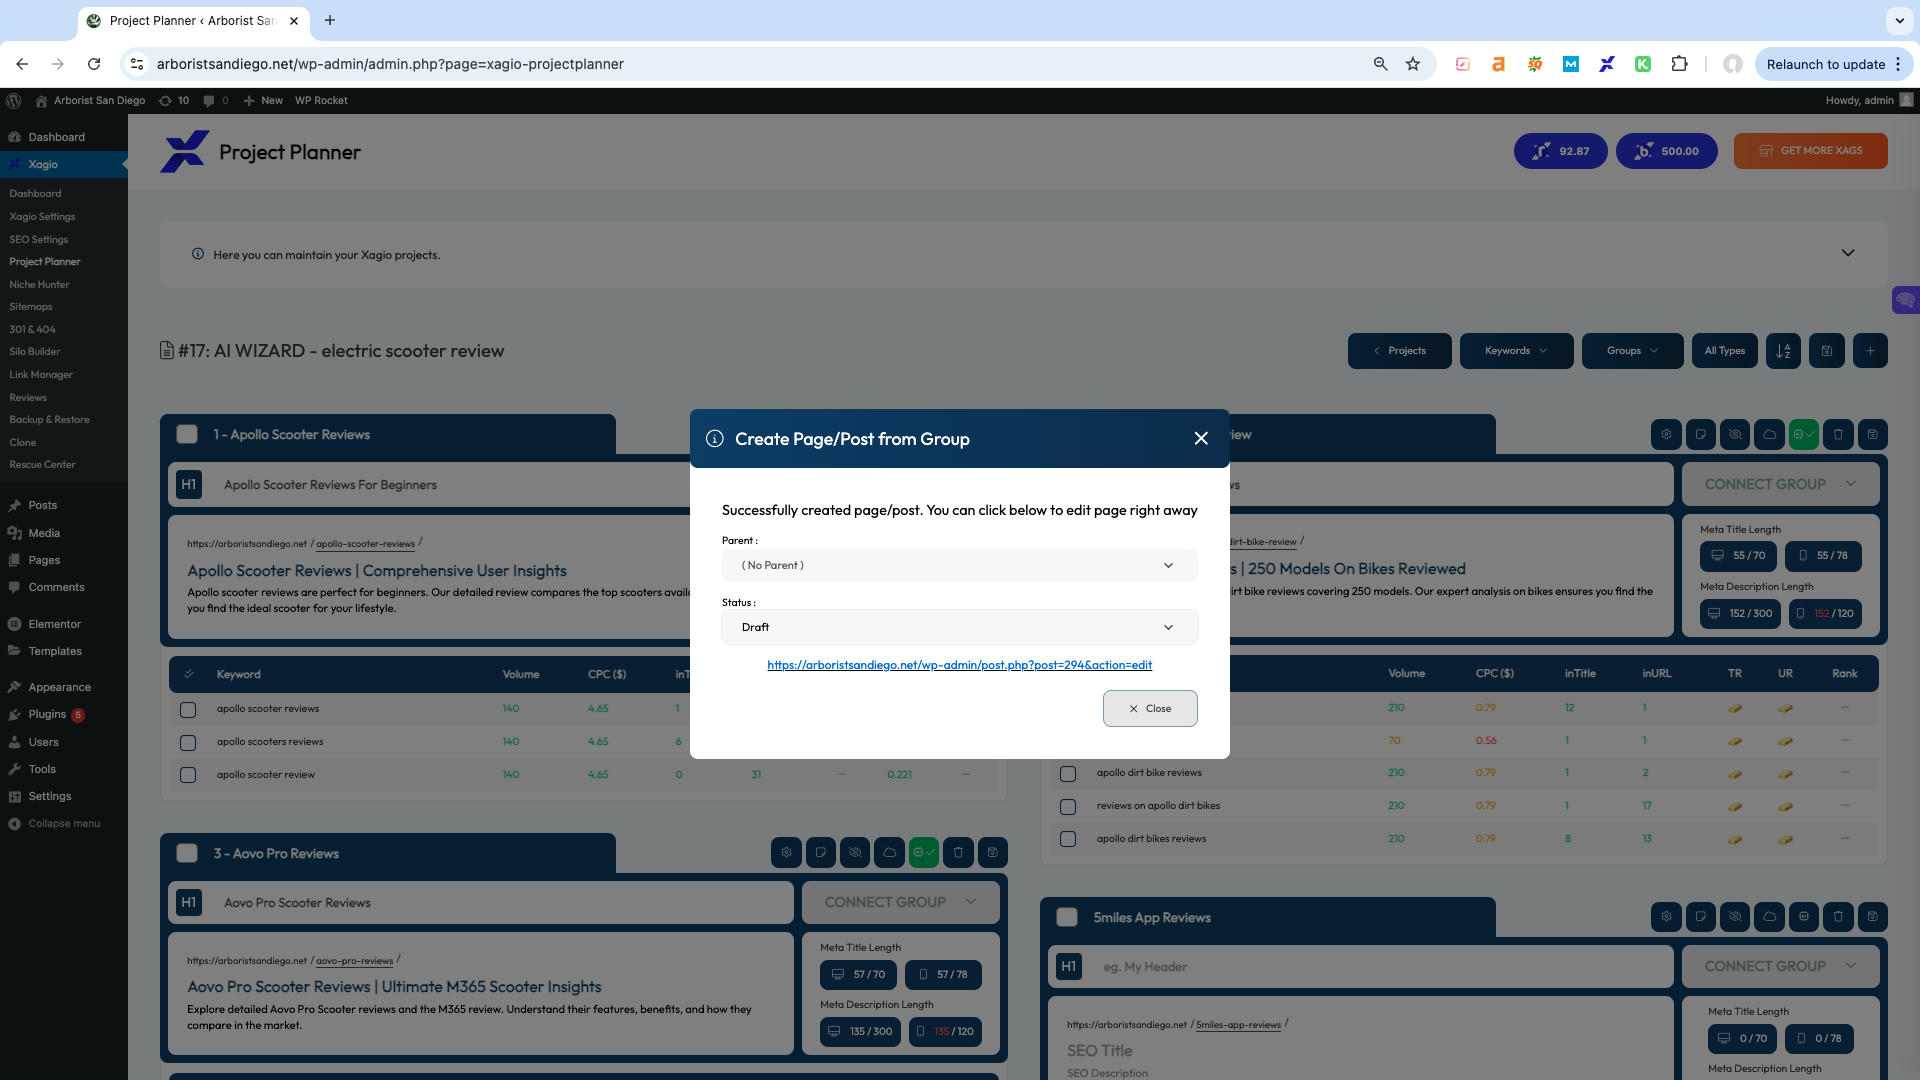Check the 'apollo dirt bikes reviews' keyword row
The width and height of the screenshot is (1920, 1080).
[1068, 839]
